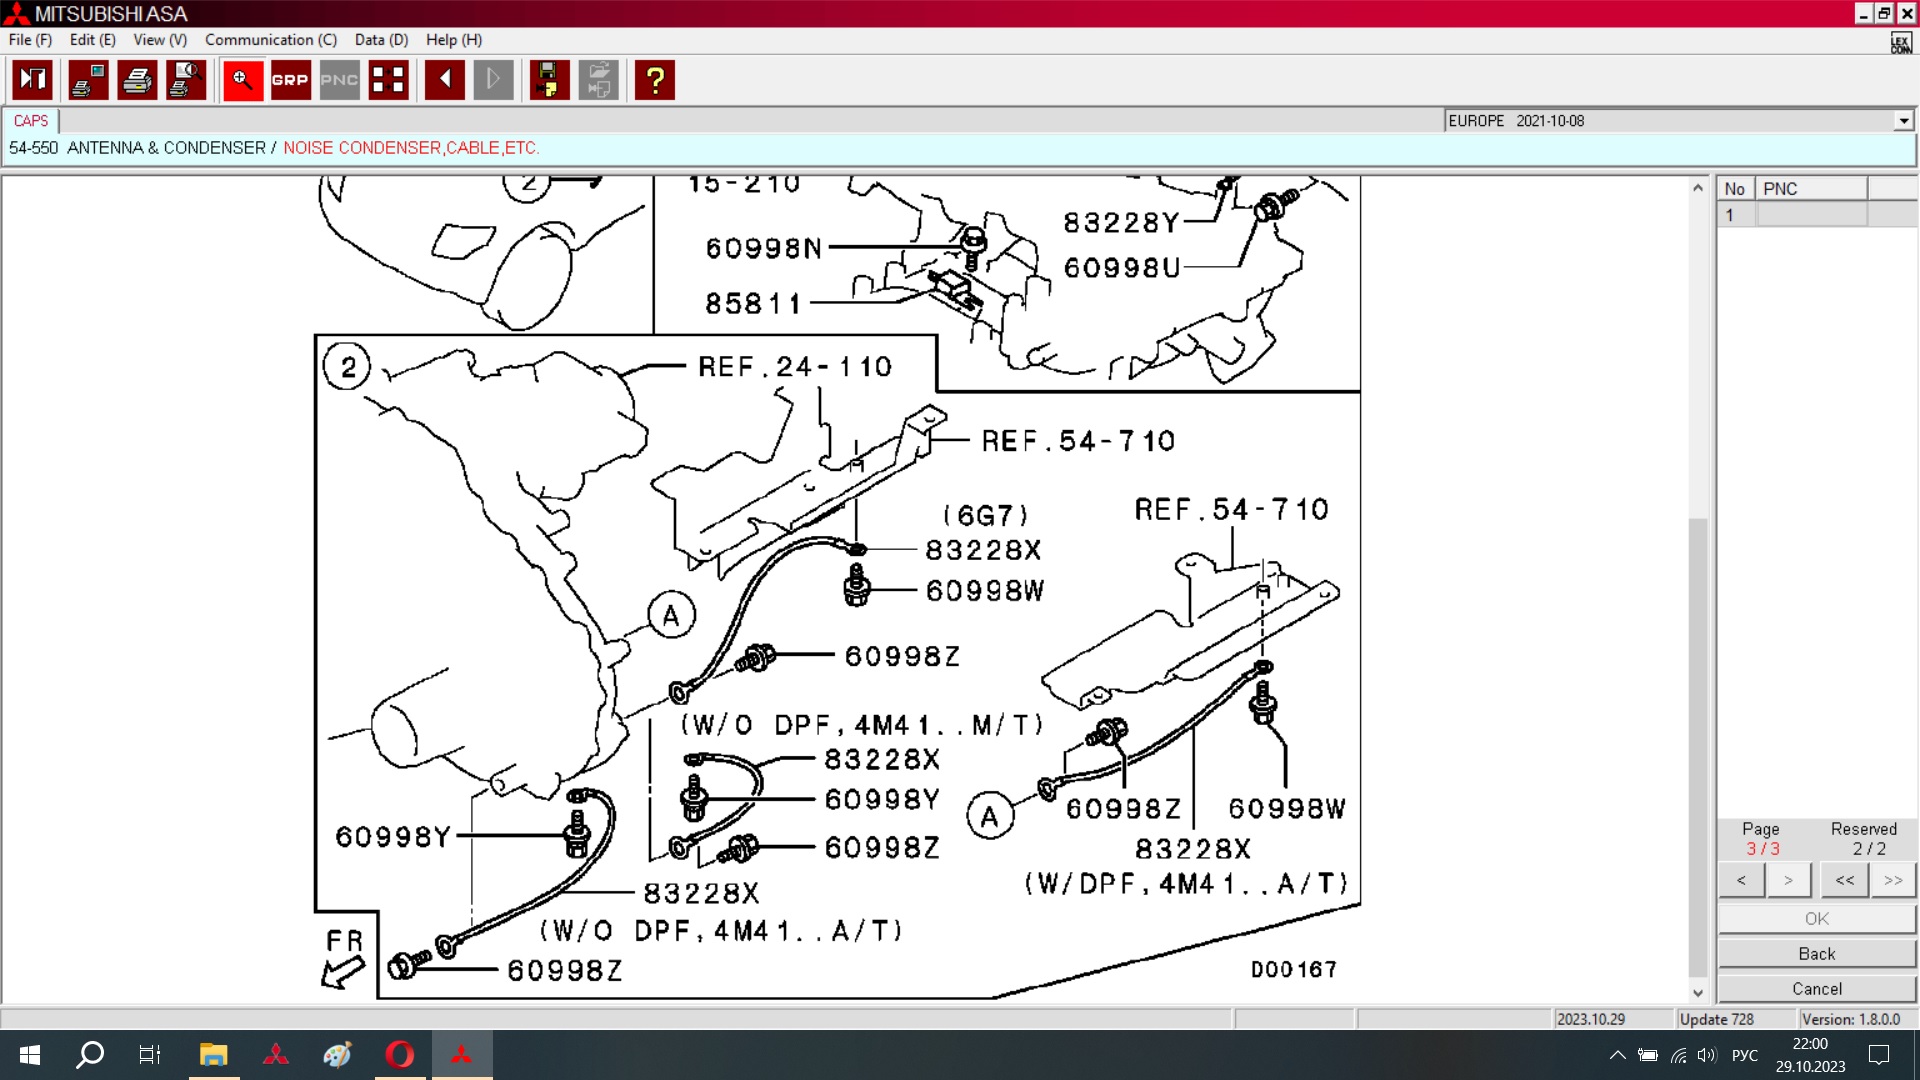Go to previous with left arrow icon

tap(444, 80)
